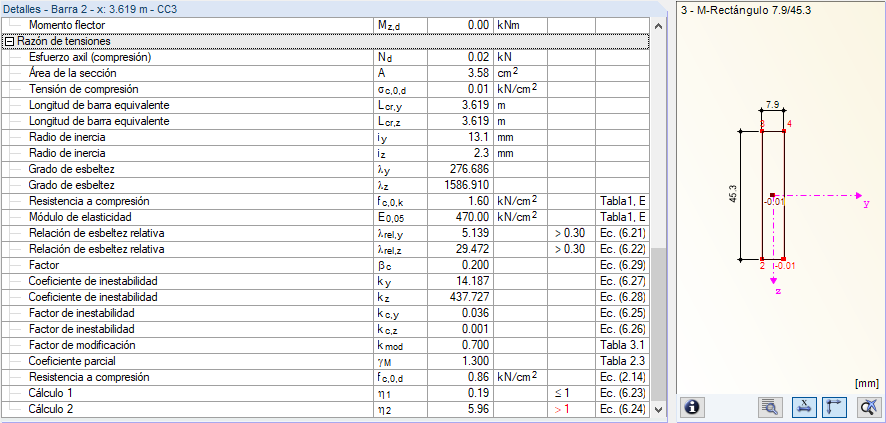The height and width of the screenshot is (423, 886).
Task: Click the η1 value 0.19
Action: (x=480, y=393)
